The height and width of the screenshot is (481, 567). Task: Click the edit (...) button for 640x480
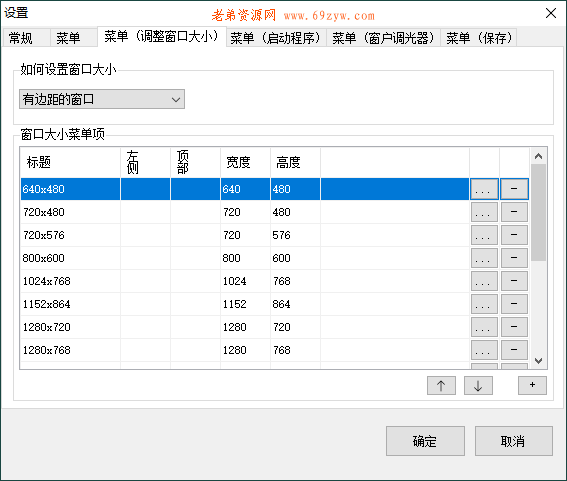coord(484,189)
